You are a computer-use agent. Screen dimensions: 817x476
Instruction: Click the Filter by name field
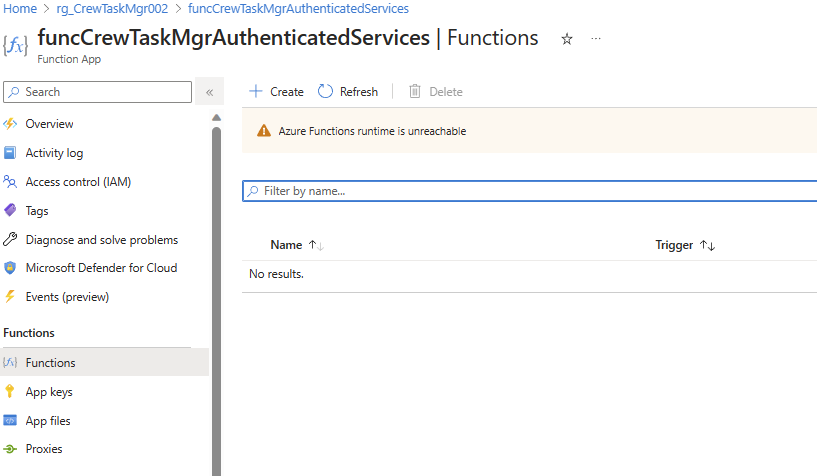[x=530, y=191]
